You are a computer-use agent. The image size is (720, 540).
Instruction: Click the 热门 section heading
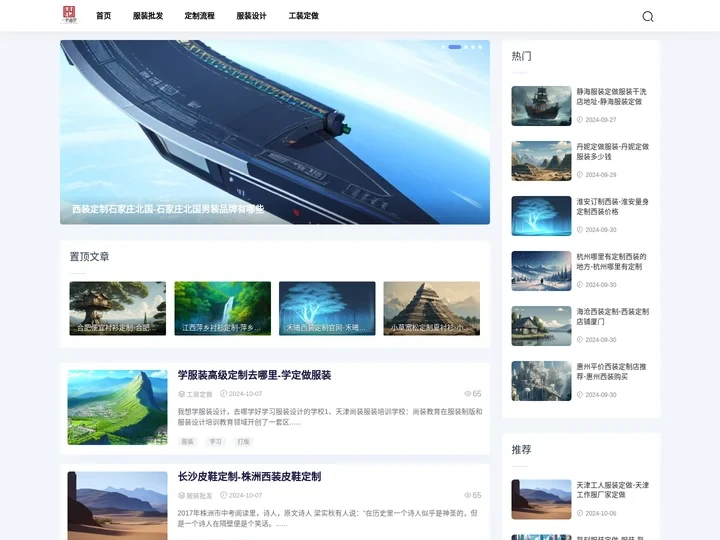[x=522, y=56]
